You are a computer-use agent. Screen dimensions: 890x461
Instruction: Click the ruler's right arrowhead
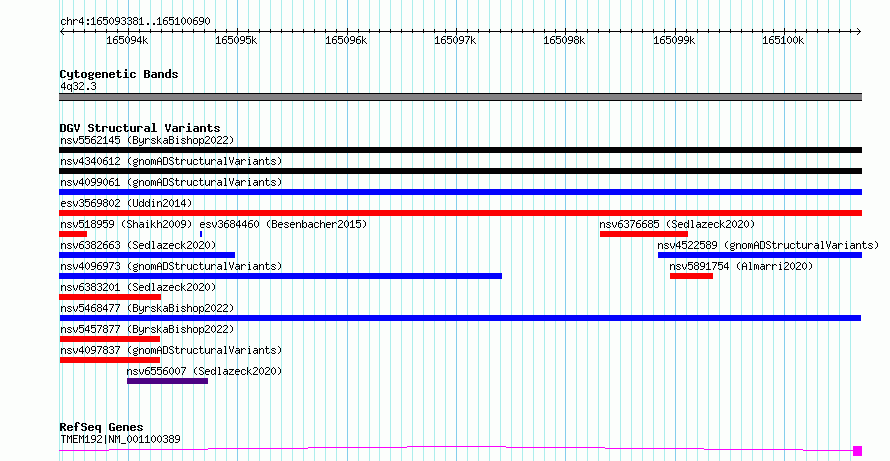[859, 32]
